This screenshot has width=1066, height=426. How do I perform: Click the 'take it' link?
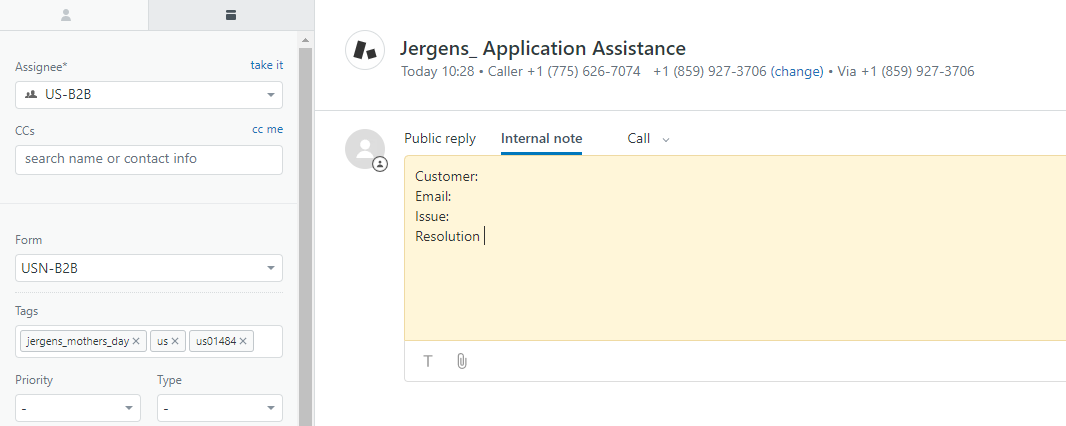pyautogui.click(x=266, y=65)
